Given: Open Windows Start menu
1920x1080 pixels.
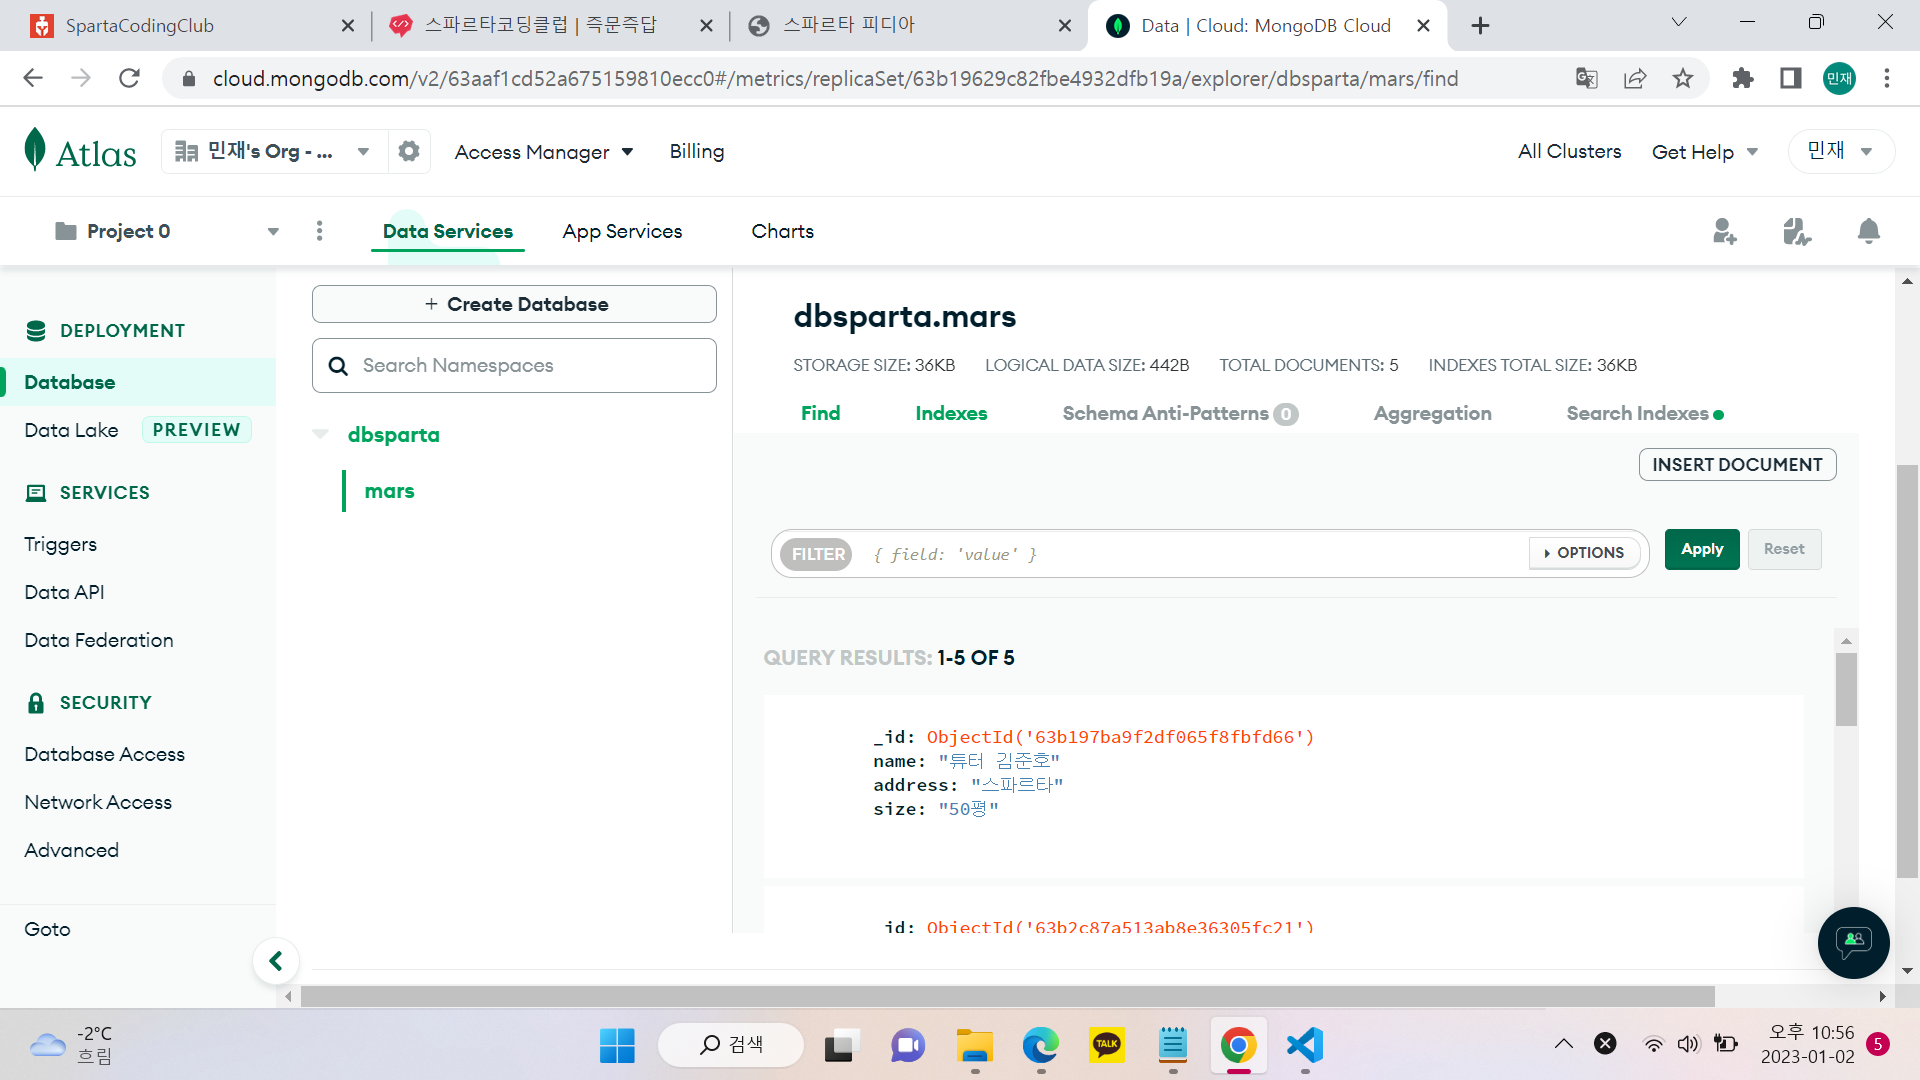Looking at the screenshot, I should click(617, 1045).
